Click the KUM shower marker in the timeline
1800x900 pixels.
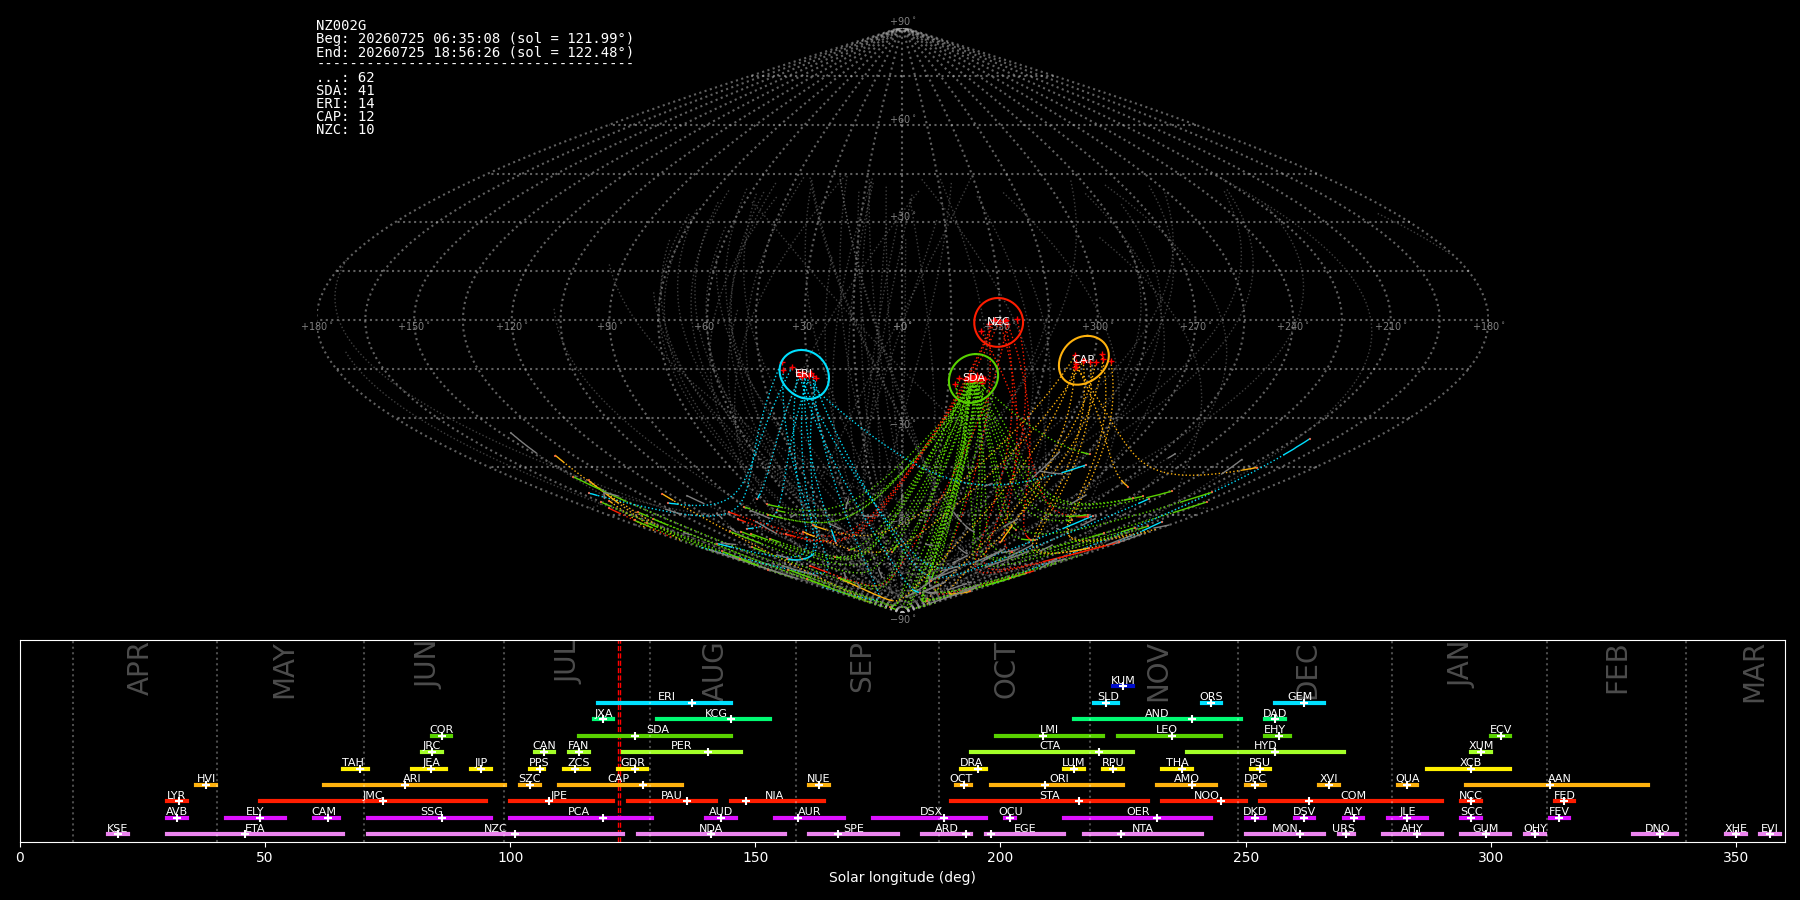coord(1123,686)
